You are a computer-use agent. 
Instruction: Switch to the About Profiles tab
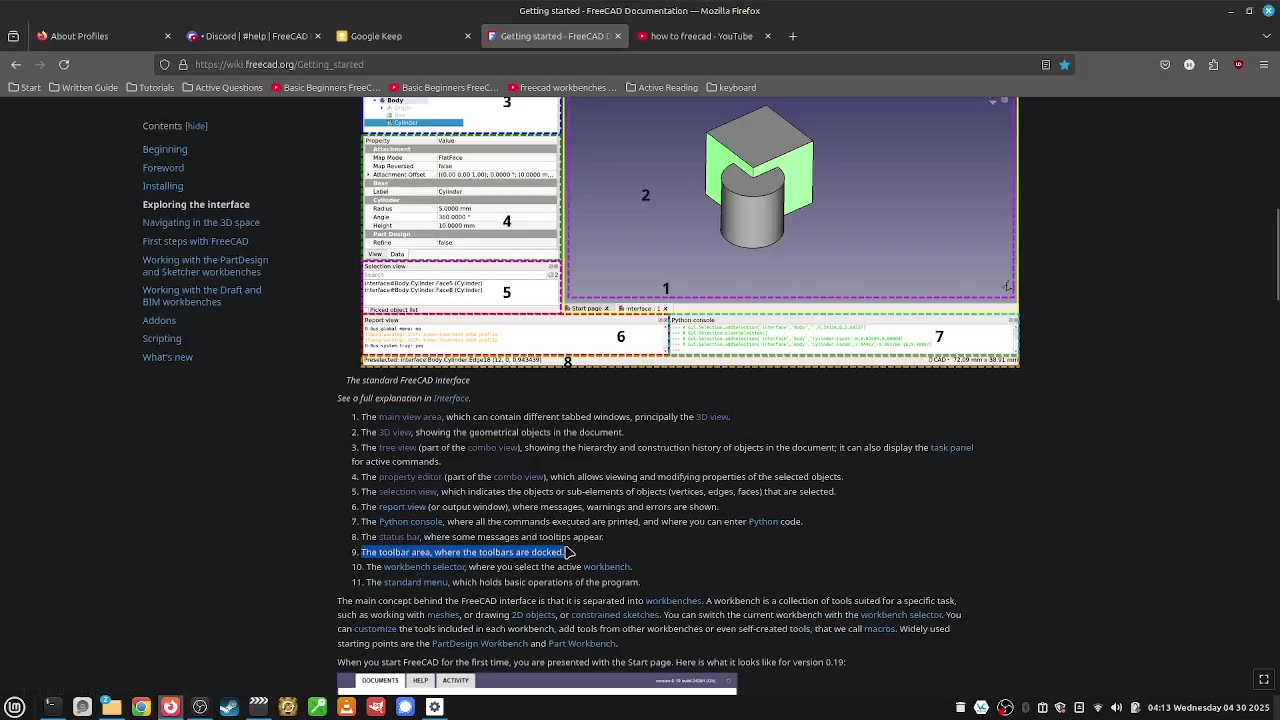click(x=102, y=36)
